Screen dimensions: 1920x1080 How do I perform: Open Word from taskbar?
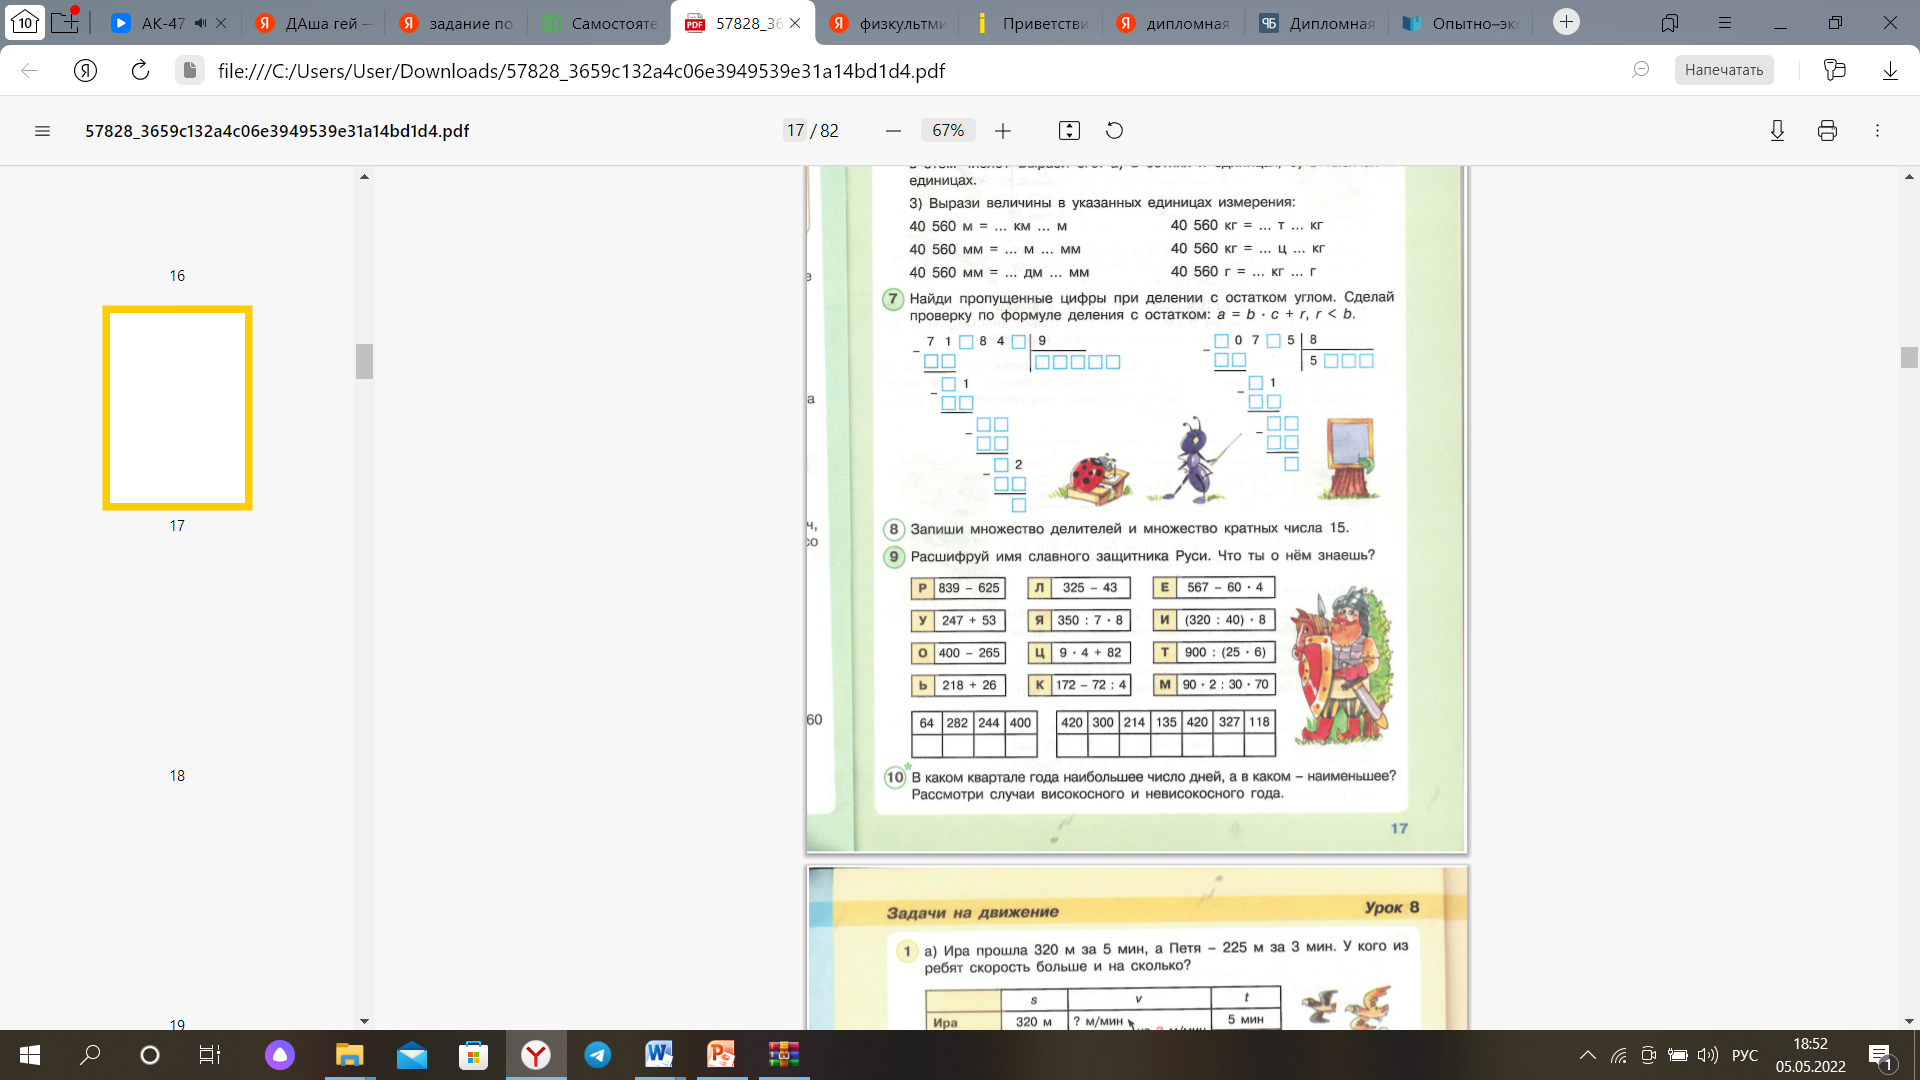point(659,1055)
